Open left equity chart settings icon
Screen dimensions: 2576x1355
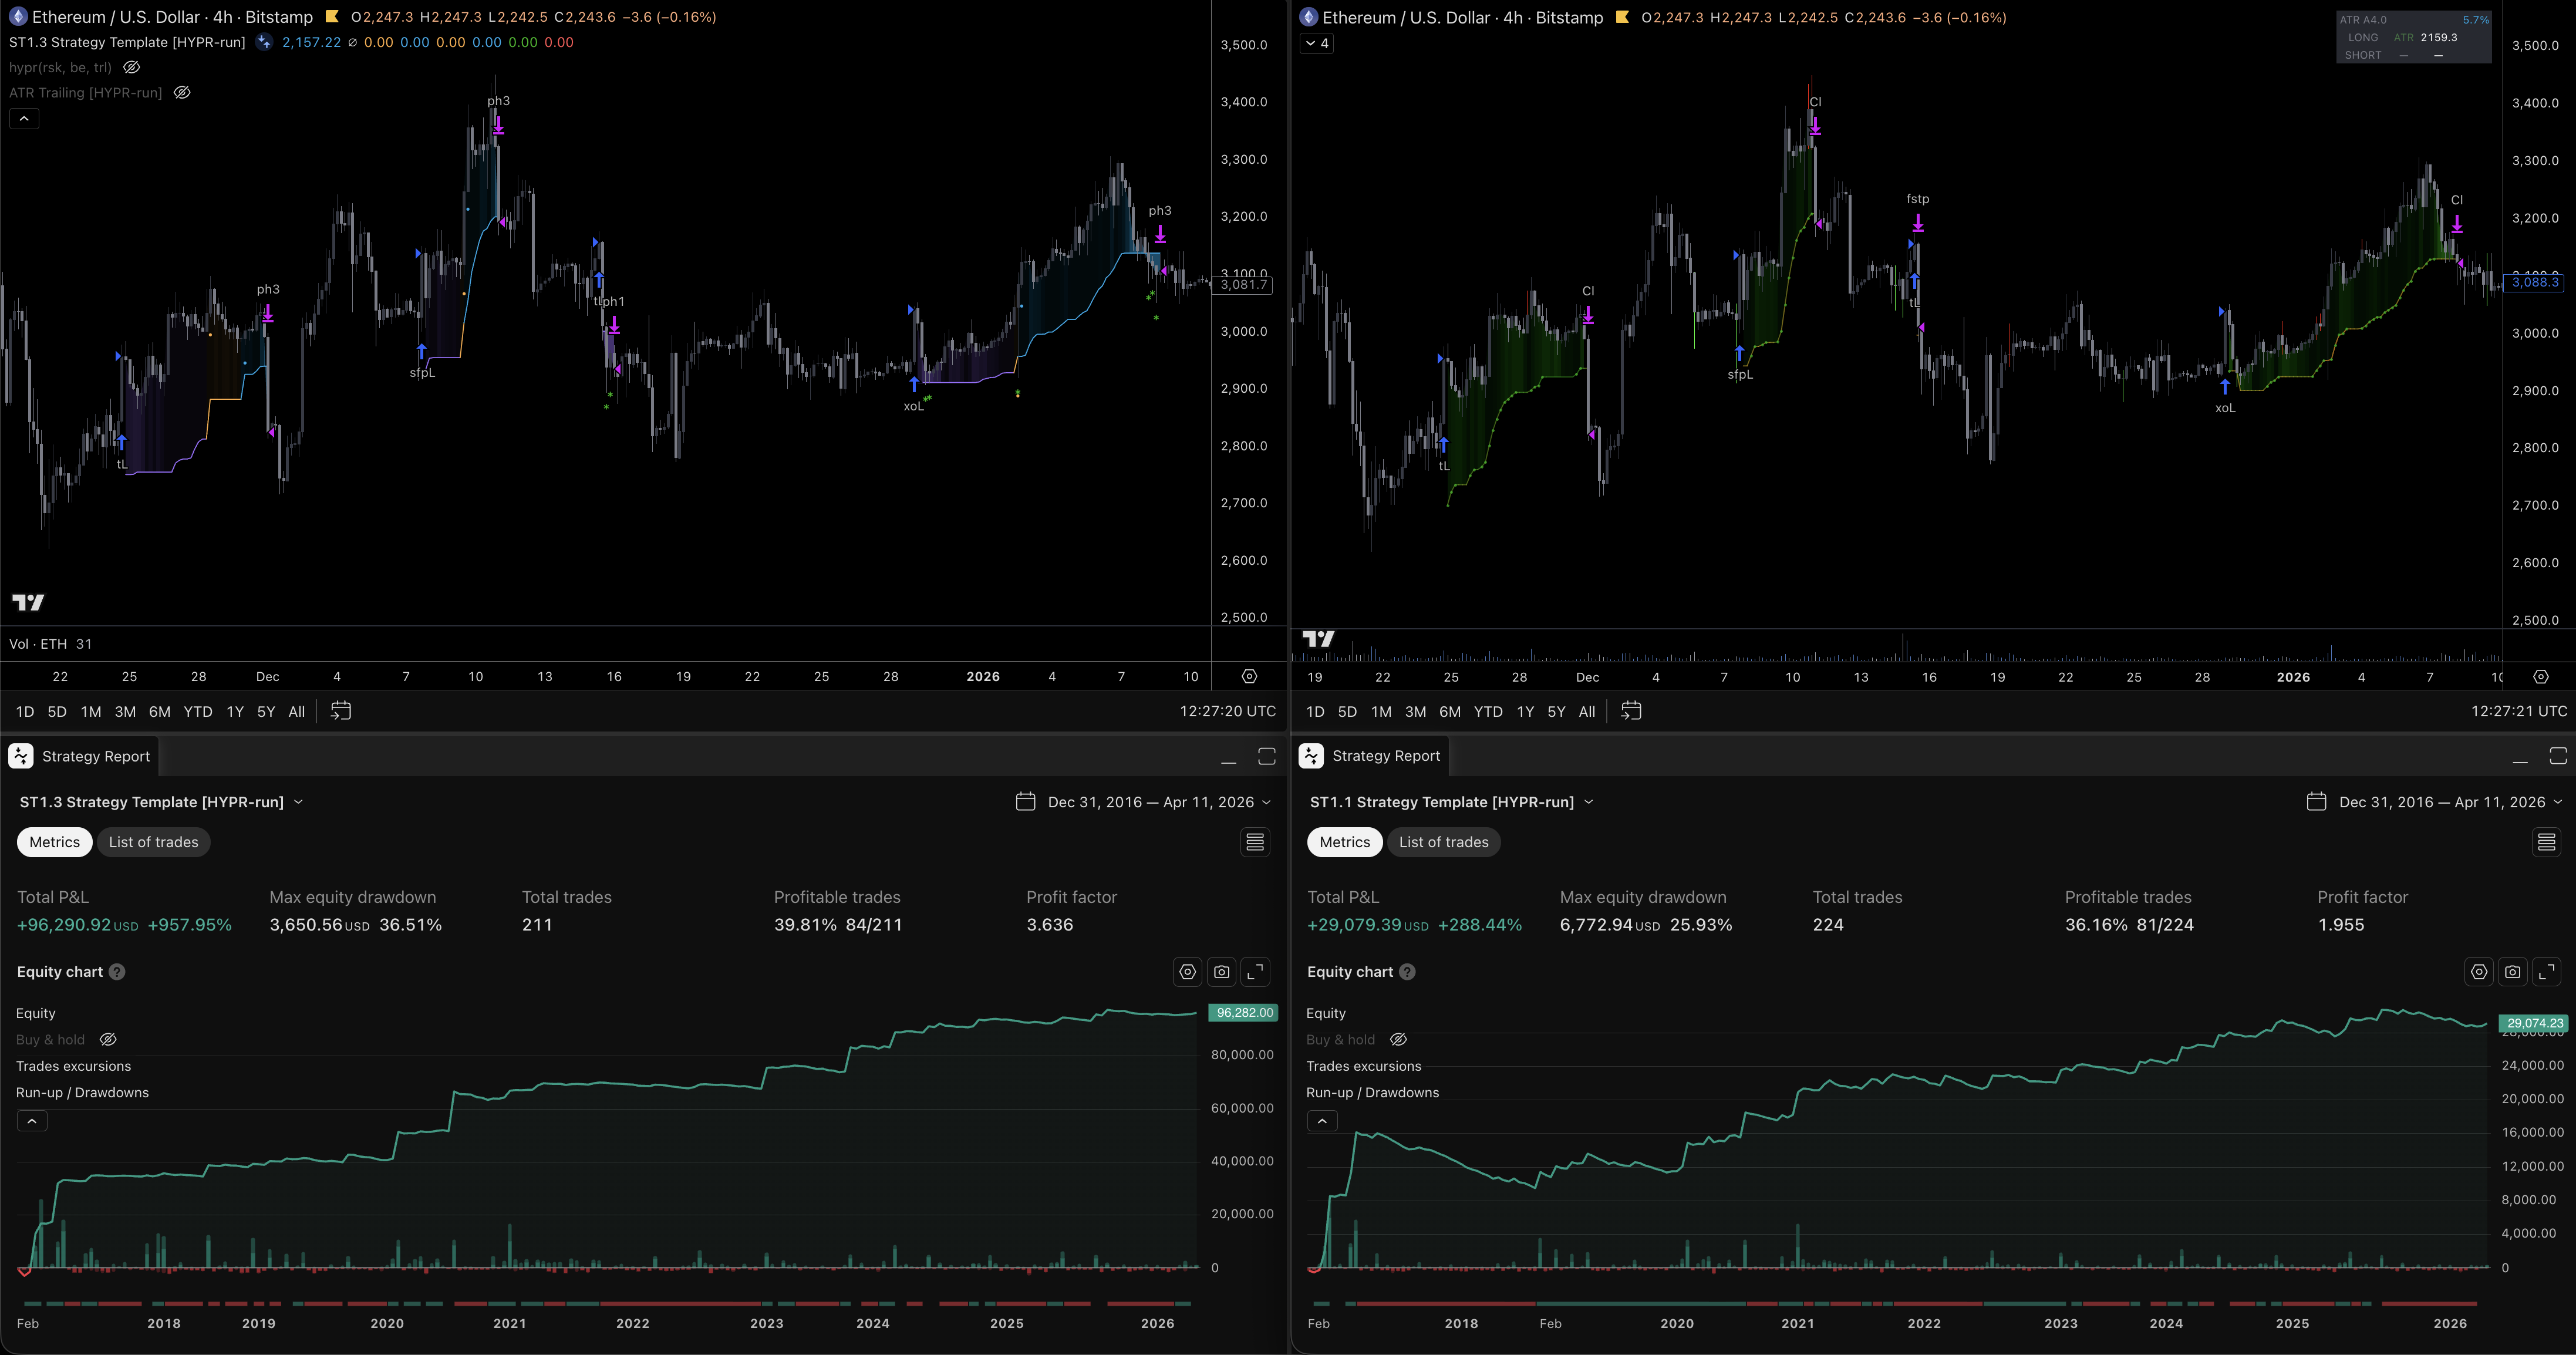coord(1187,972)
